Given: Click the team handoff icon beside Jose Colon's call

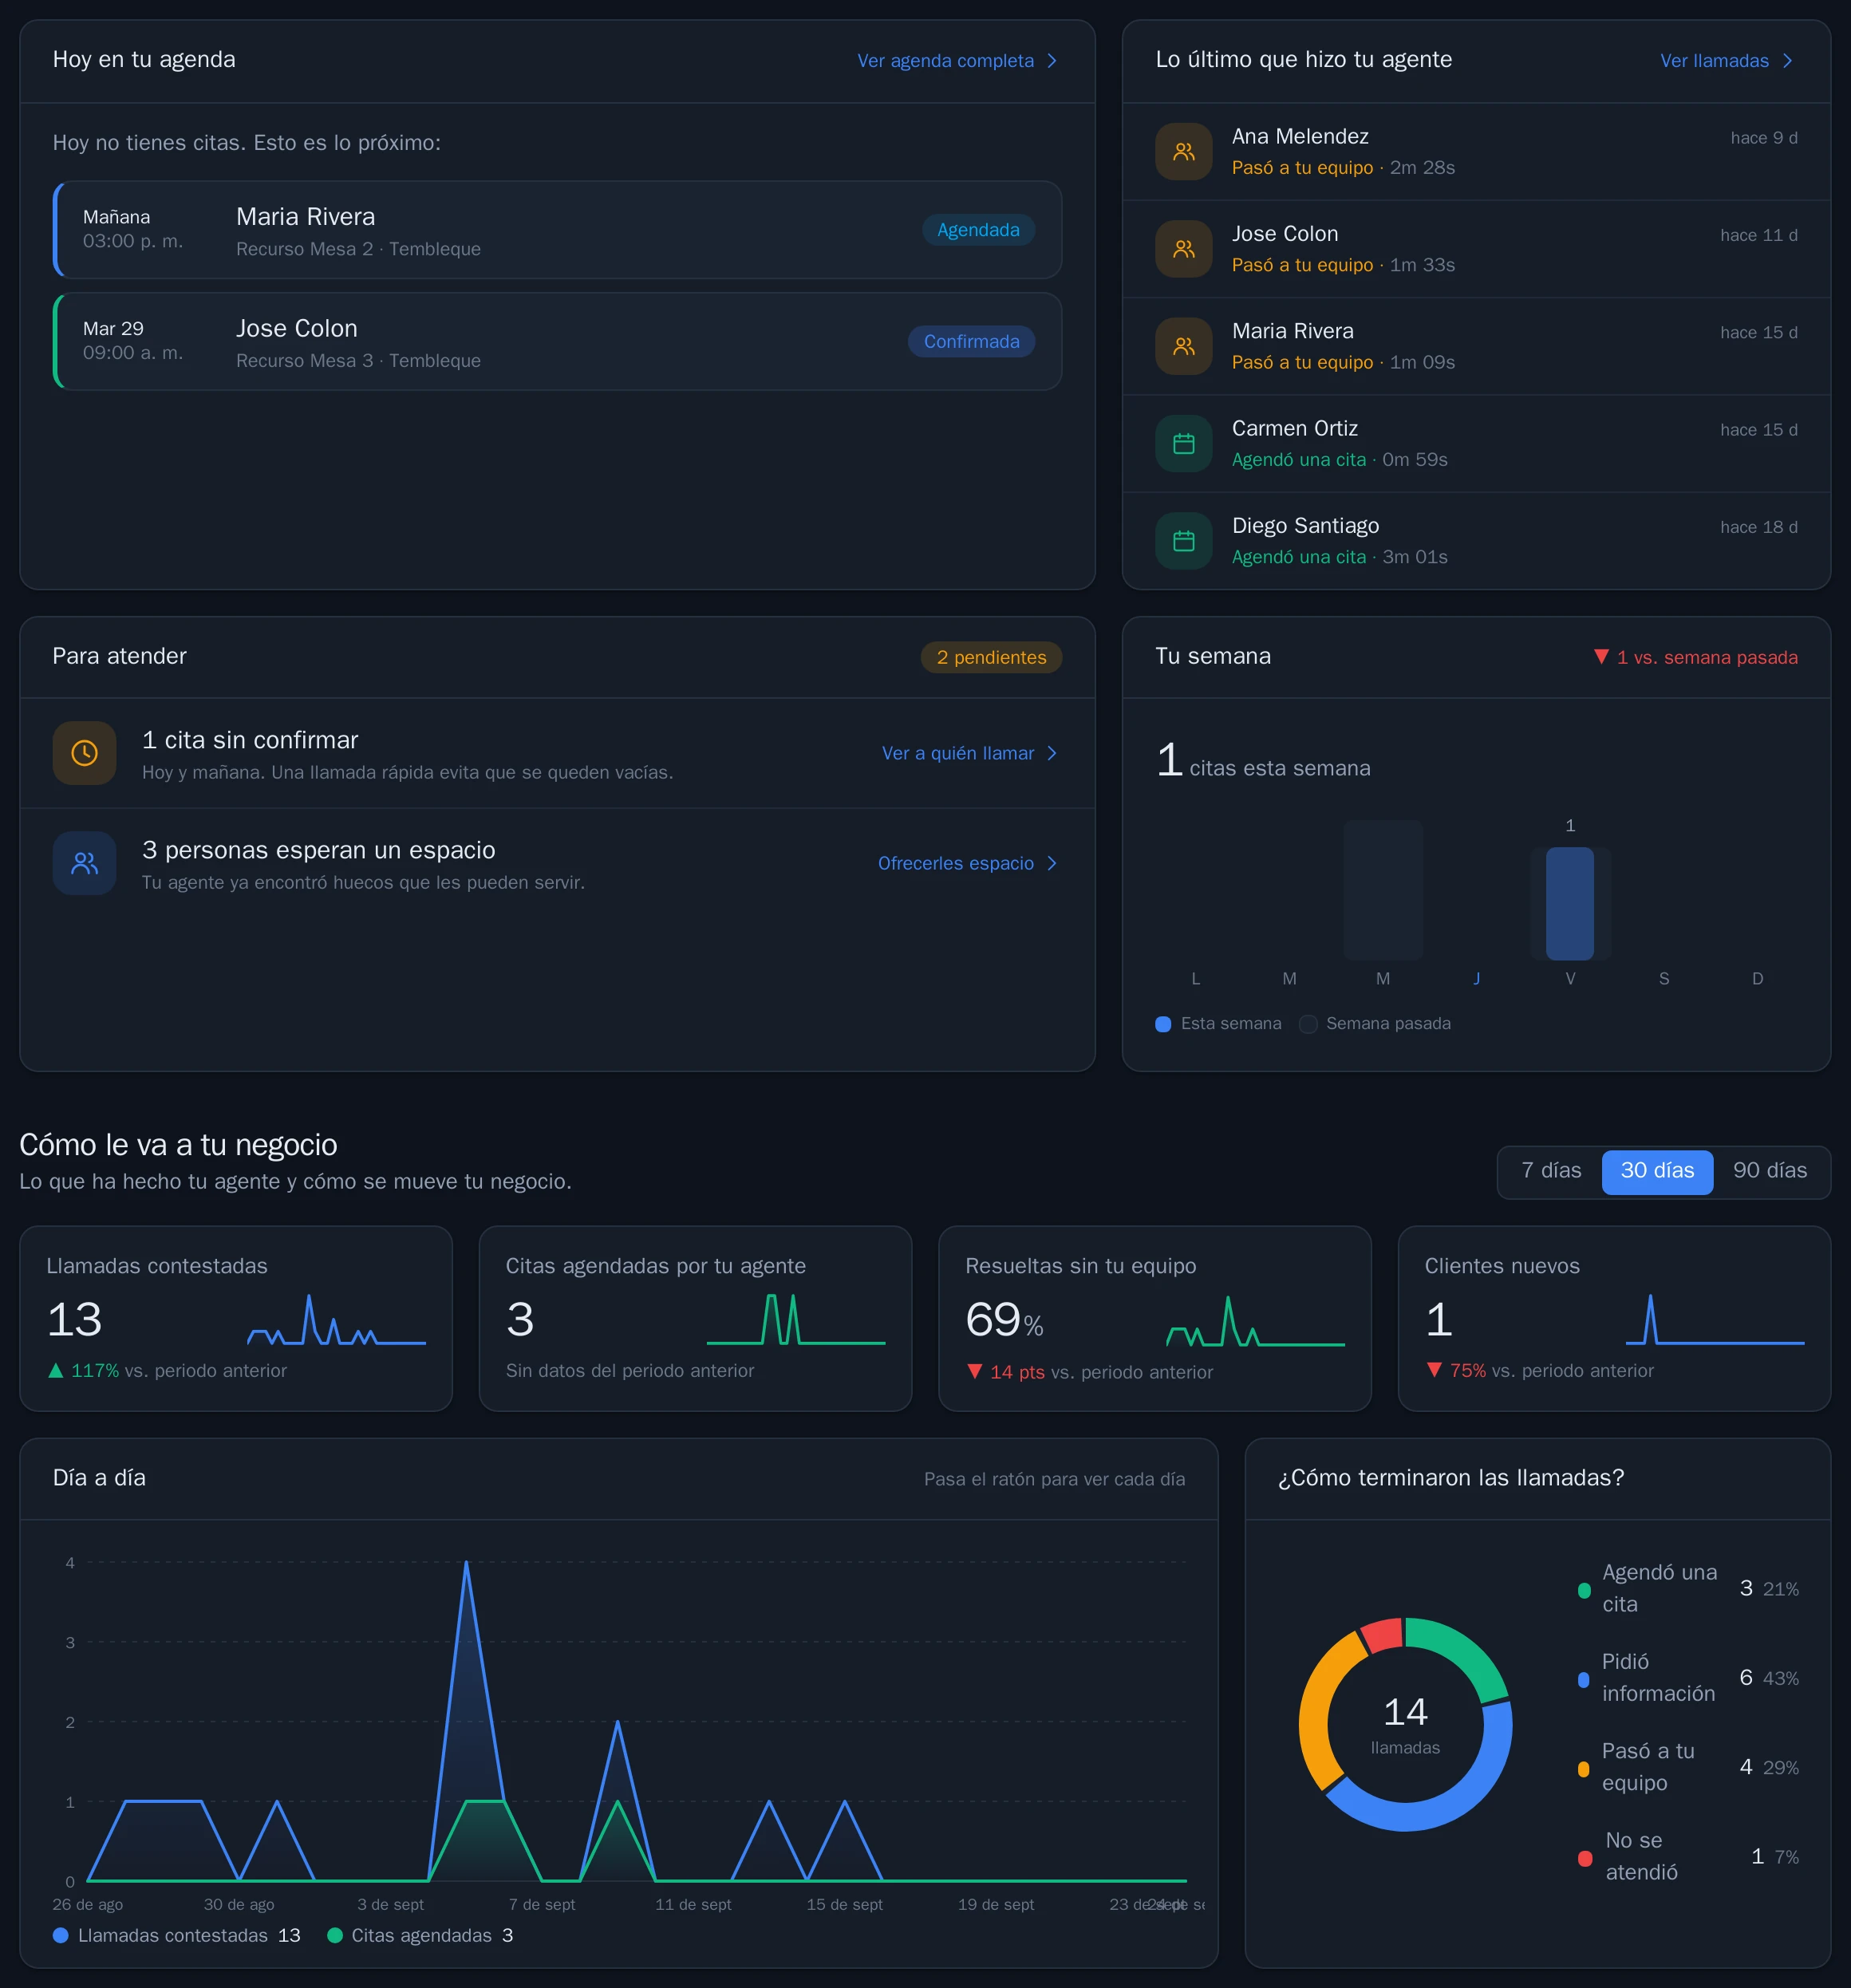Looking at the screenshot, I should coord(1183,249).
